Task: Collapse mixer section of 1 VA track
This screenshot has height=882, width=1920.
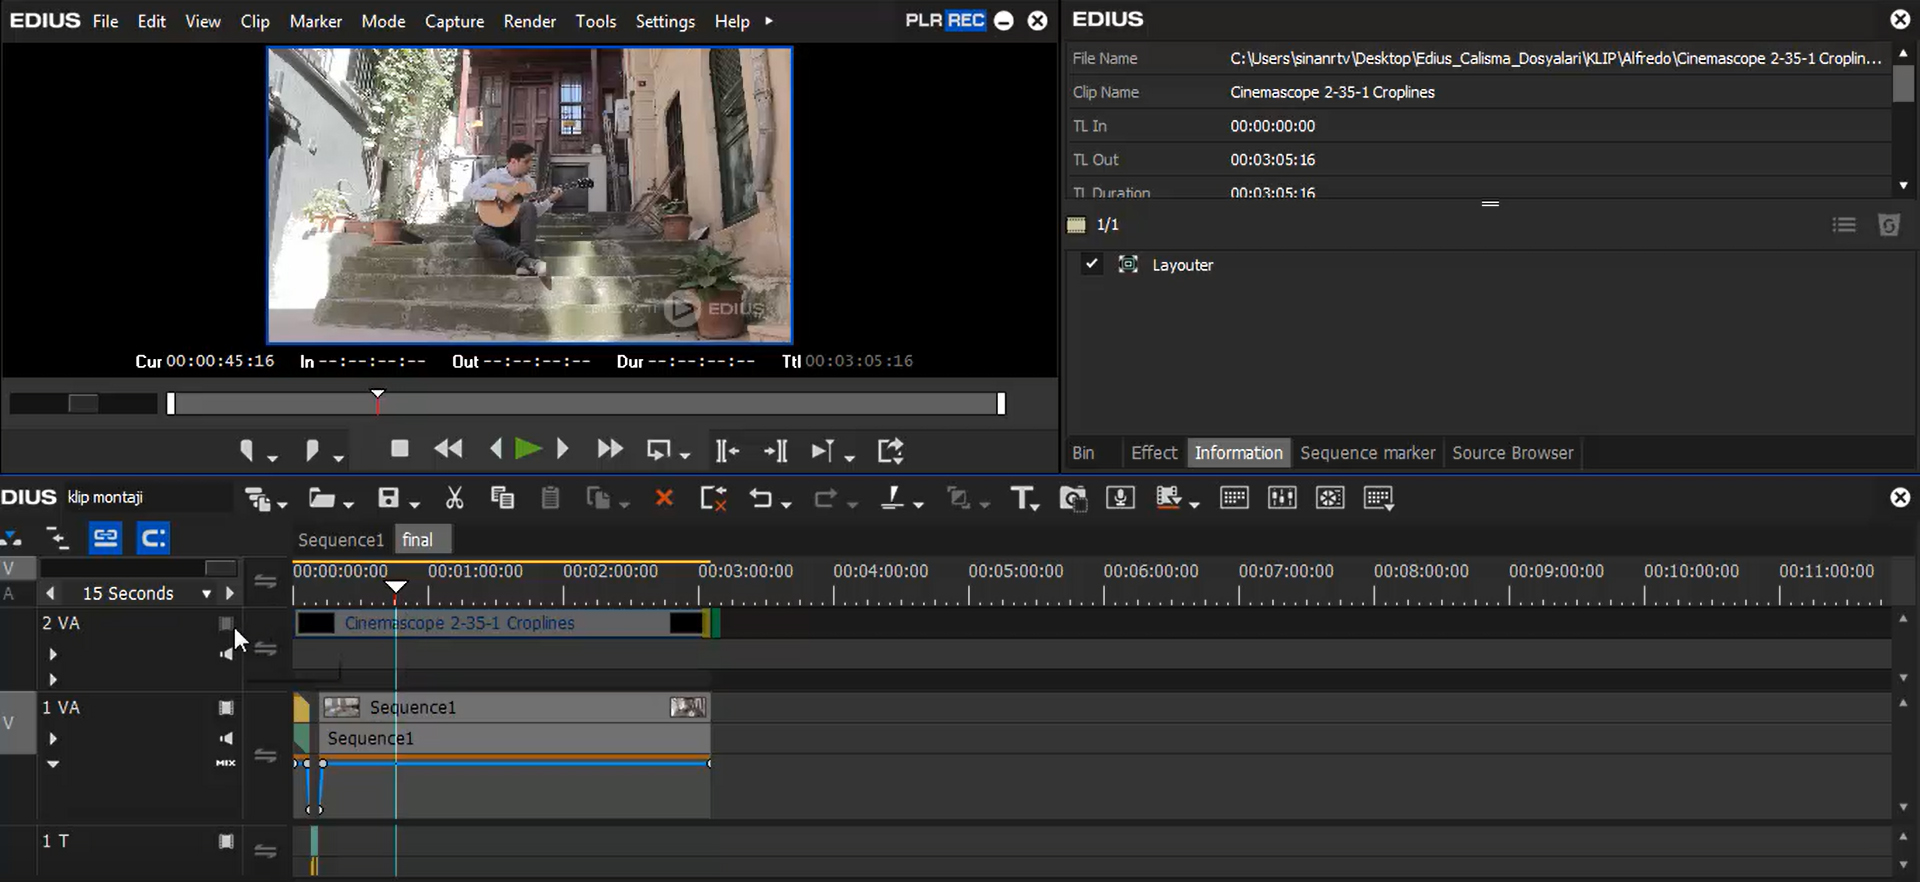Action: coord(53,764)
